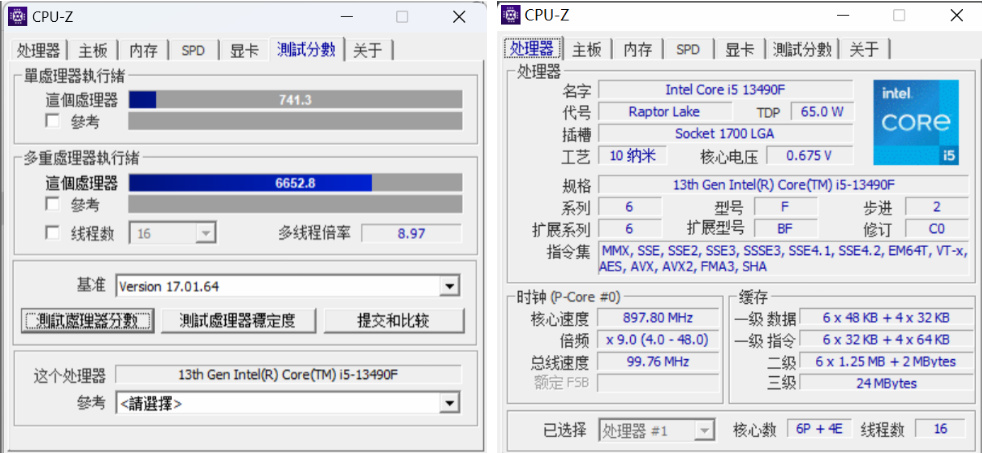982x453 pixels.
Task: Click CPU-Z app icon in left window title bar
Action: pos(18,16)
